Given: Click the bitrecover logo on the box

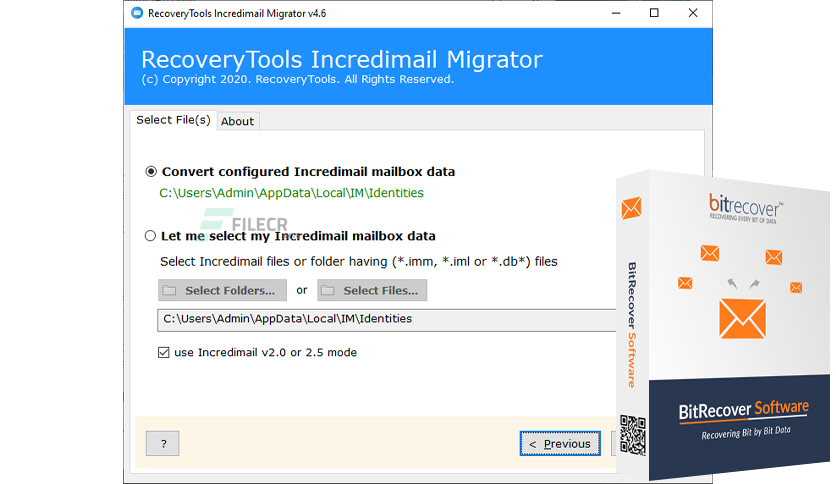Looking at the screenshot, I should pos(745,208).
